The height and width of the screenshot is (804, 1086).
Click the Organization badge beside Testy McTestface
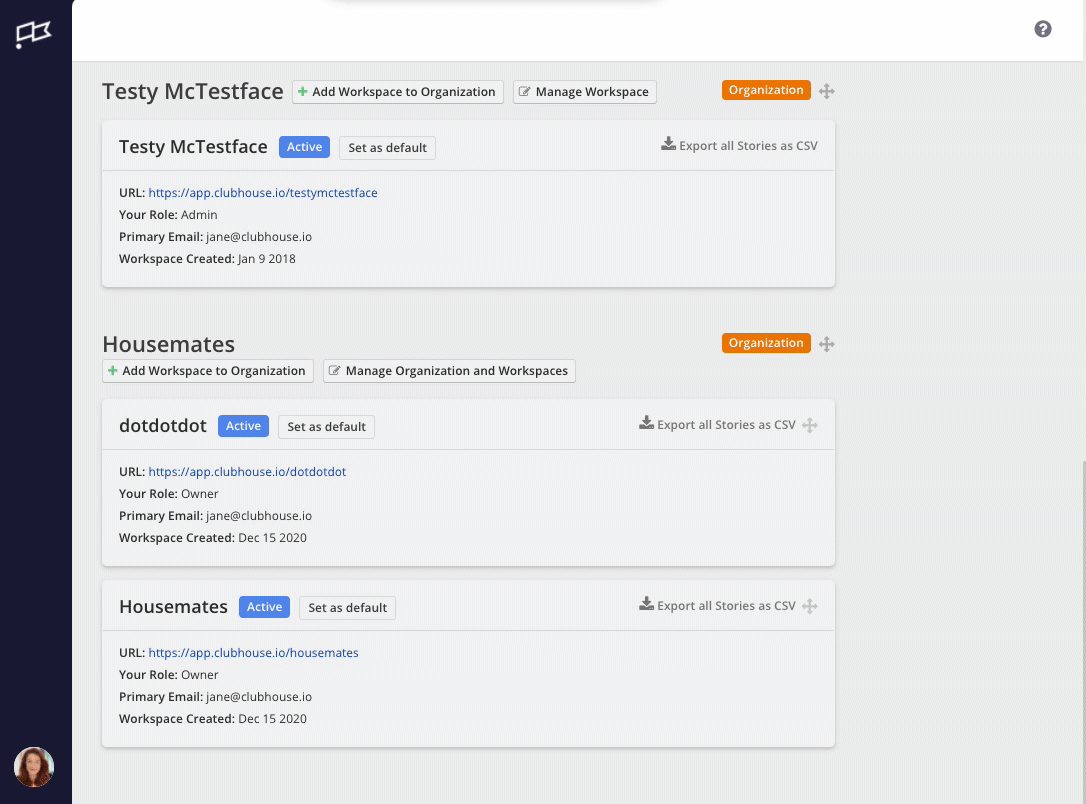click(766, 90)
